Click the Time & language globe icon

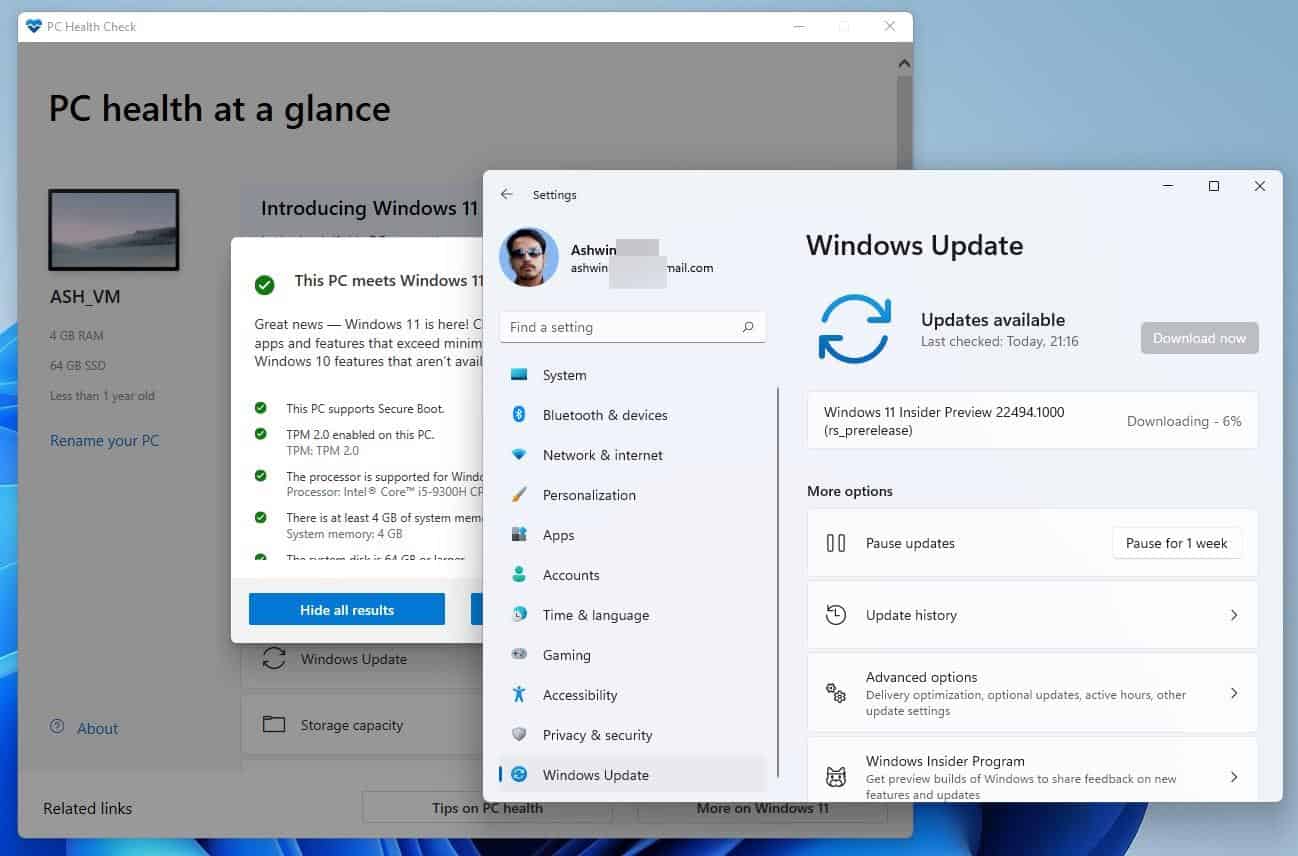coord(519,615)
